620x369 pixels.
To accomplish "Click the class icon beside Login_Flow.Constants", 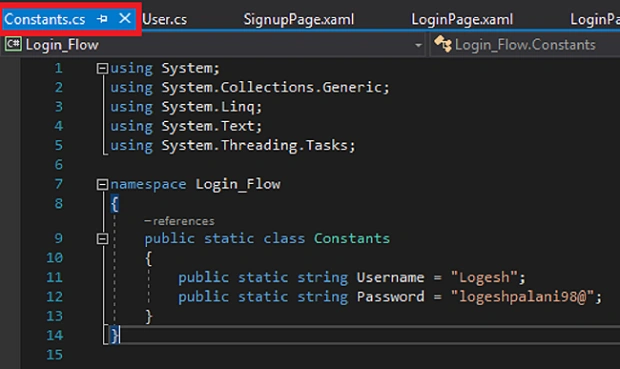I will click(x=443, y=44).
